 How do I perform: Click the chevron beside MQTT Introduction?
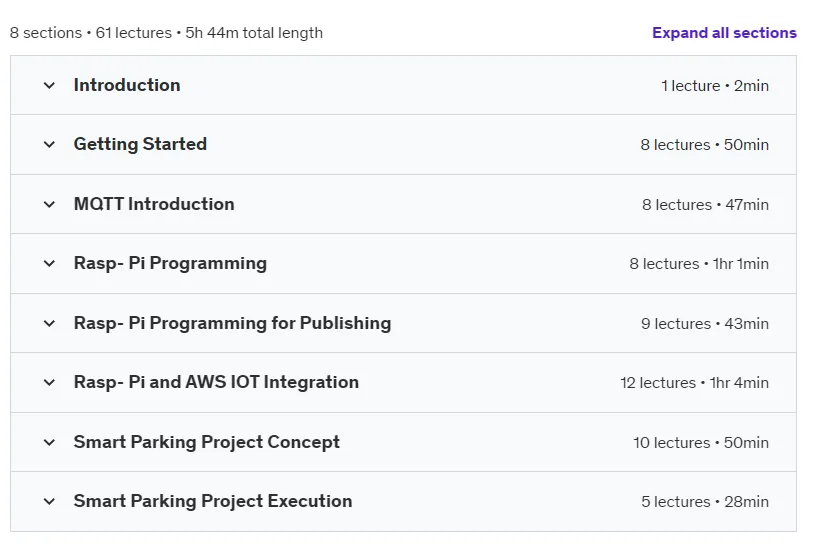49,204
